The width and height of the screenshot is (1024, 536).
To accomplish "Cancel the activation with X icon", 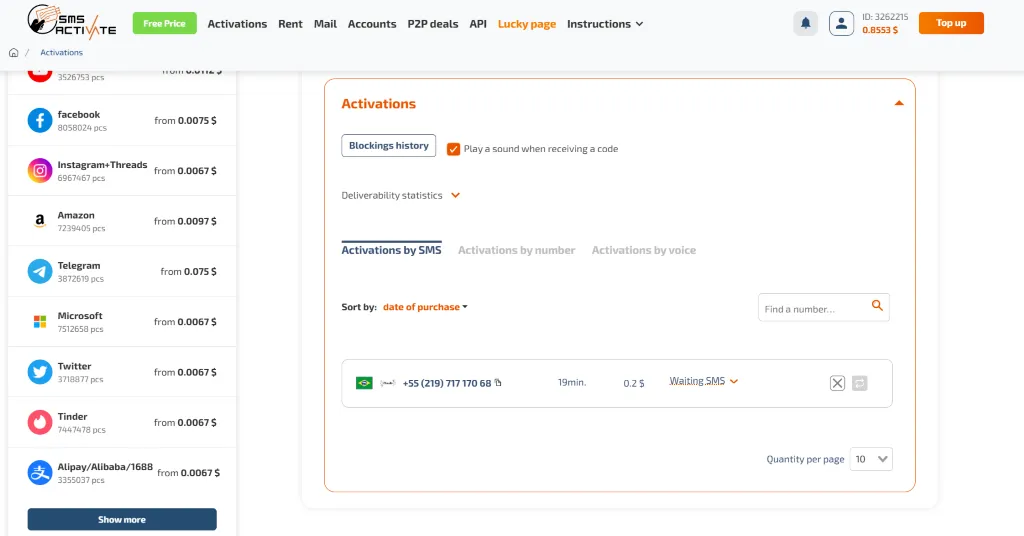I will (x=837, y=383).
